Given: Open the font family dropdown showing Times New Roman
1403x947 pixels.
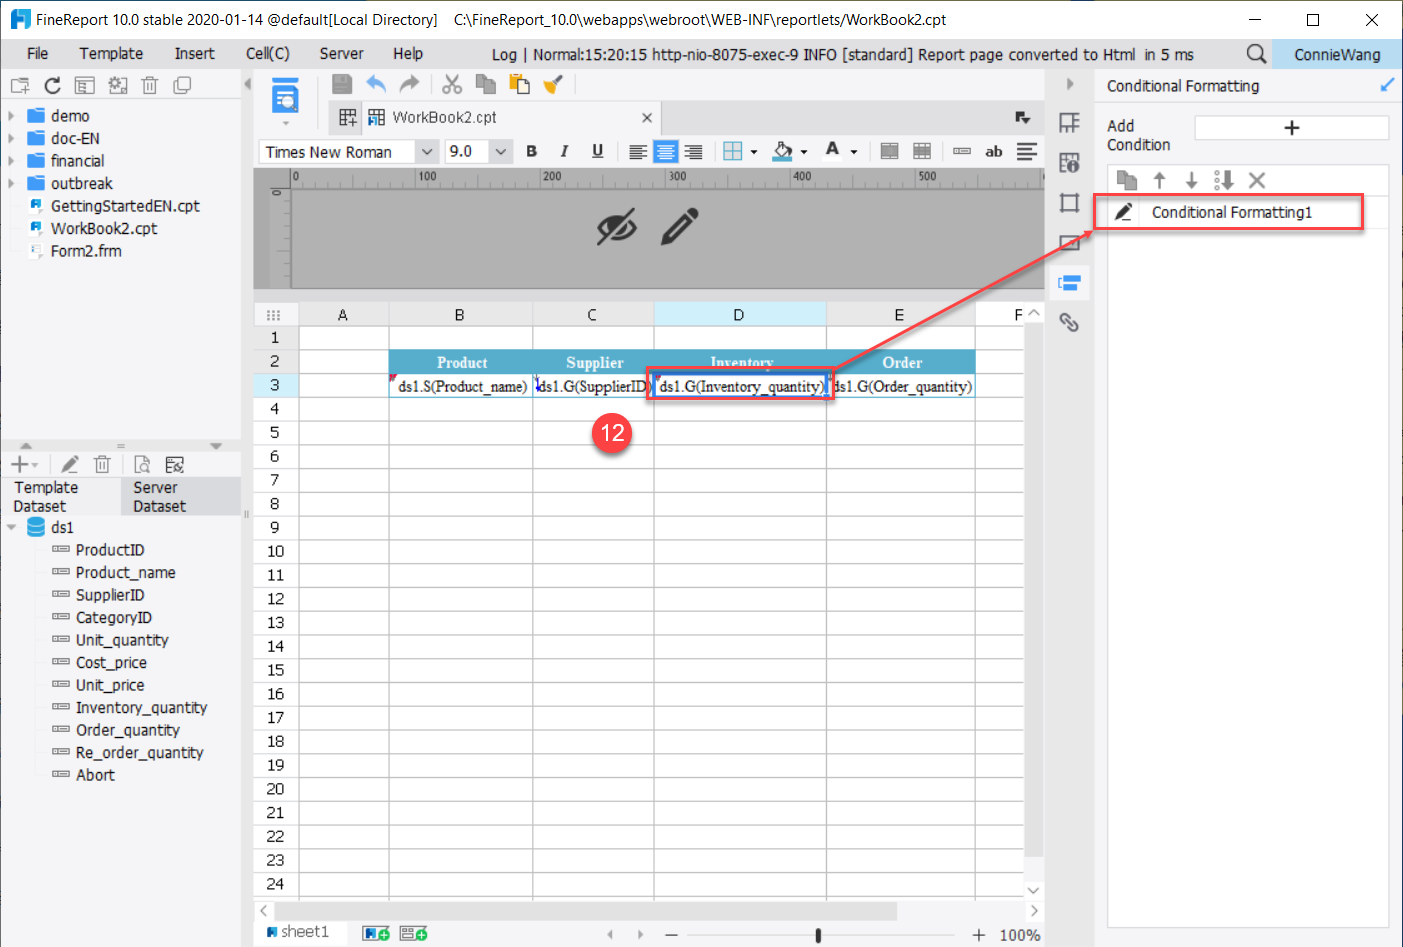Looking at the screenshot, I should (428, 151).
